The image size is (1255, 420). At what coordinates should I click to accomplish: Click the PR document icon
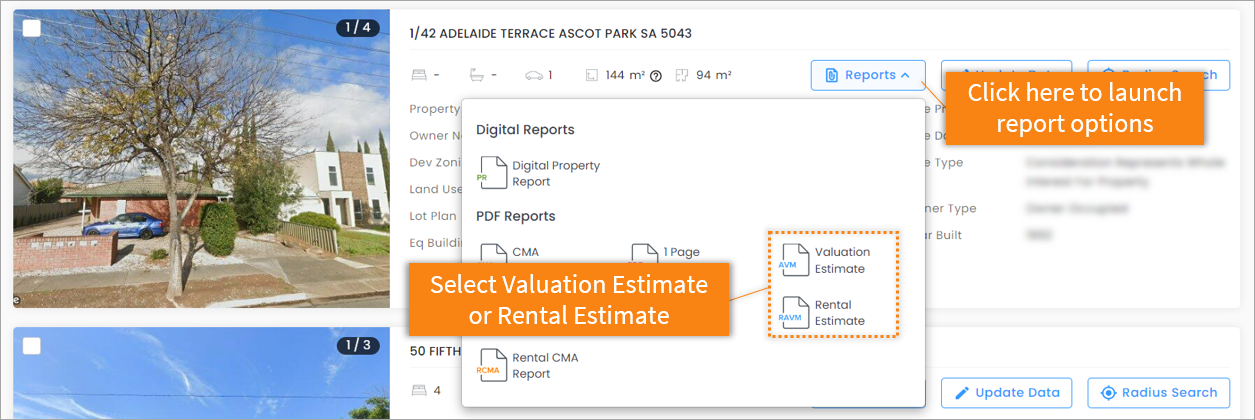[491, 173]
